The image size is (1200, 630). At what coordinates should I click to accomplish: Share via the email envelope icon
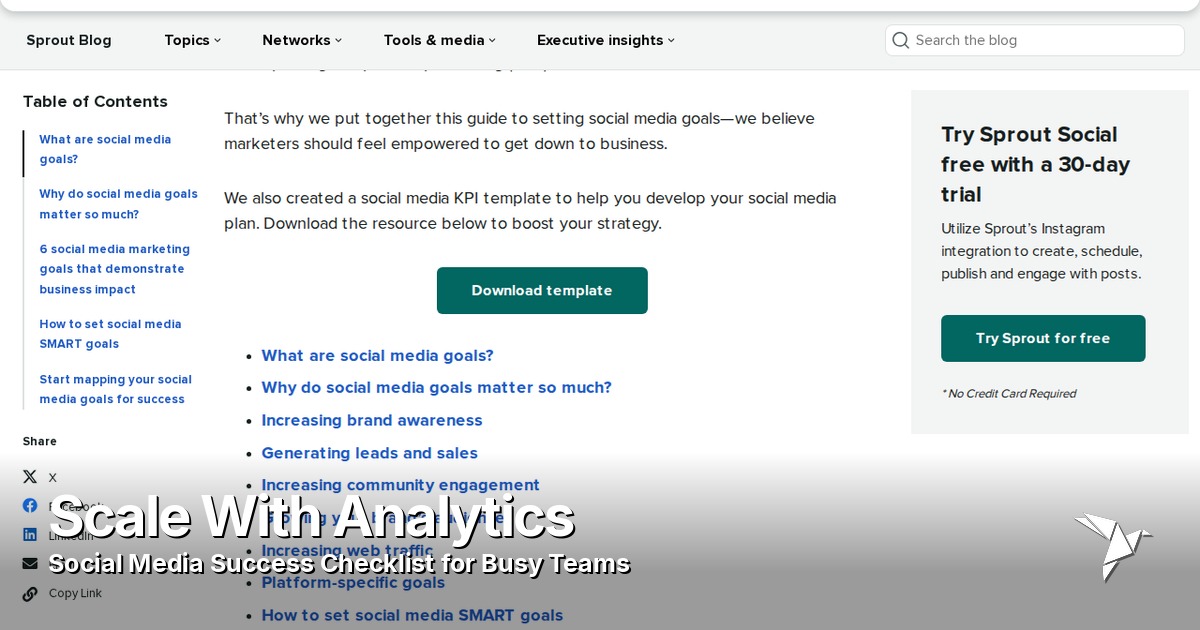click(x=30, y=564)
